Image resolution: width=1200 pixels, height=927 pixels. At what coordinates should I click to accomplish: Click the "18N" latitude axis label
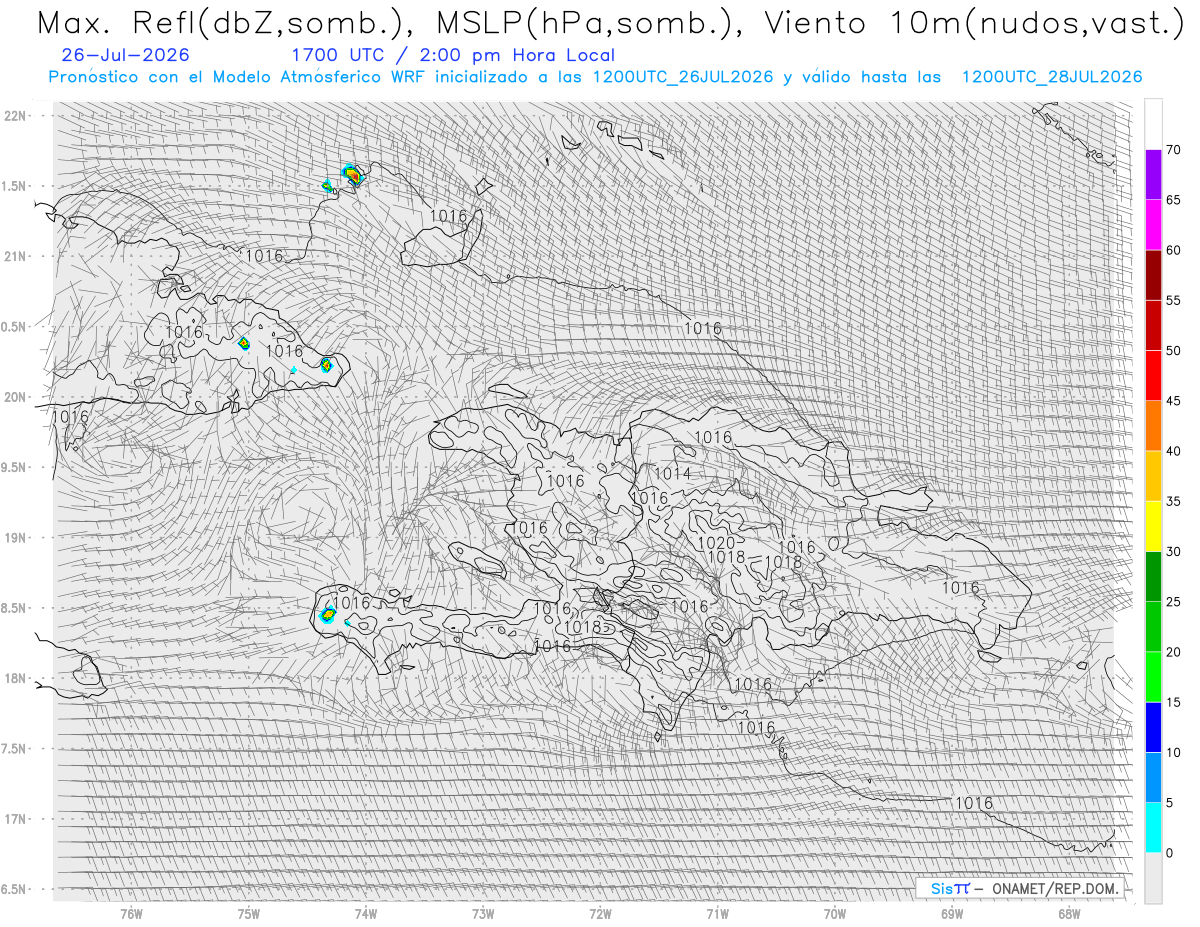click(16, 679)
